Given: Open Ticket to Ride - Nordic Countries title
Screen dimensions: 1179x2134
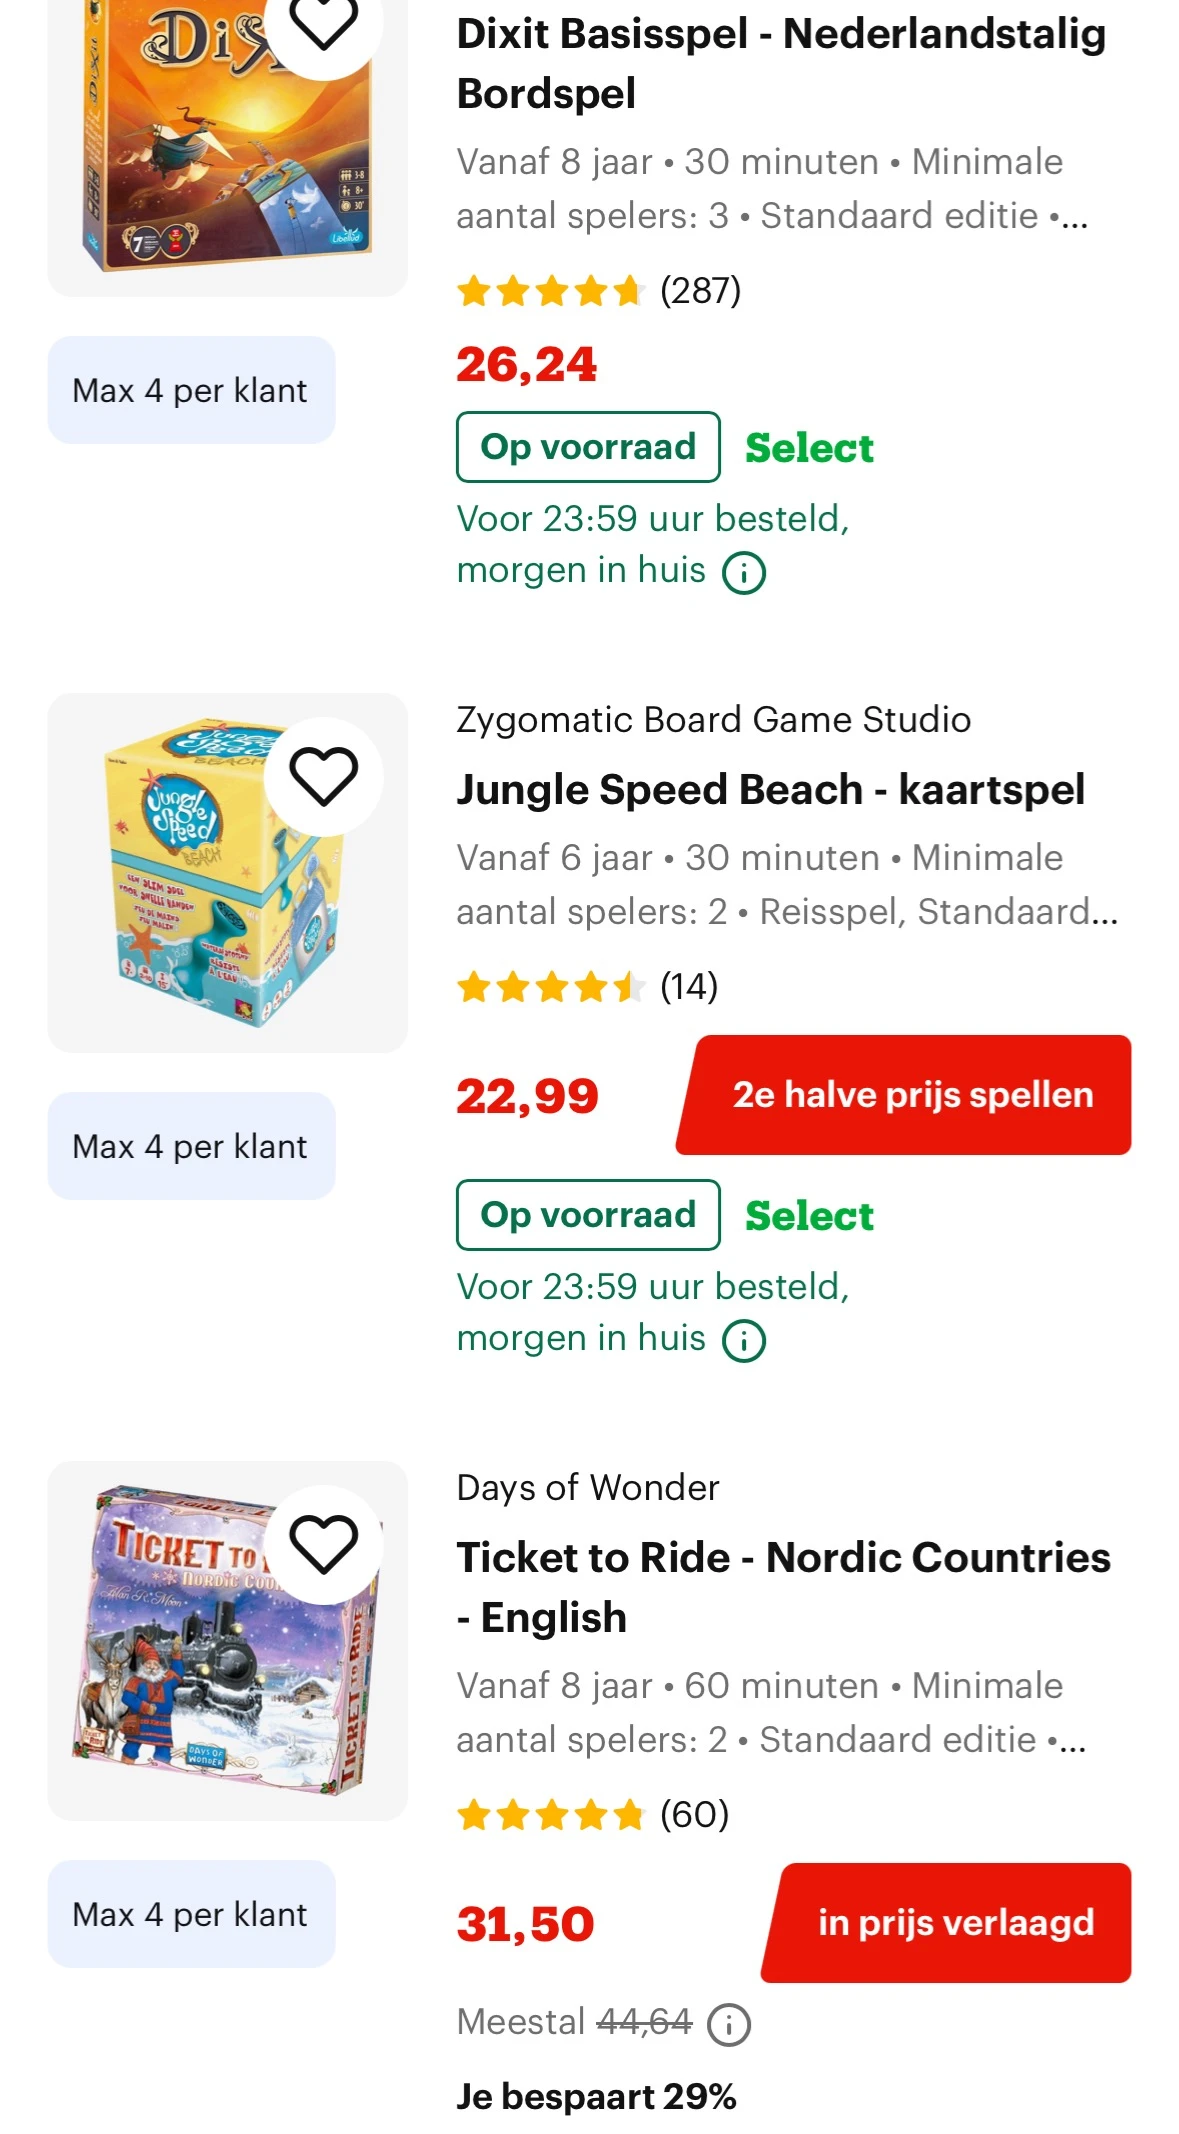Looking at the screenshot, I should pyautogui.click(x=783, y=1586).
